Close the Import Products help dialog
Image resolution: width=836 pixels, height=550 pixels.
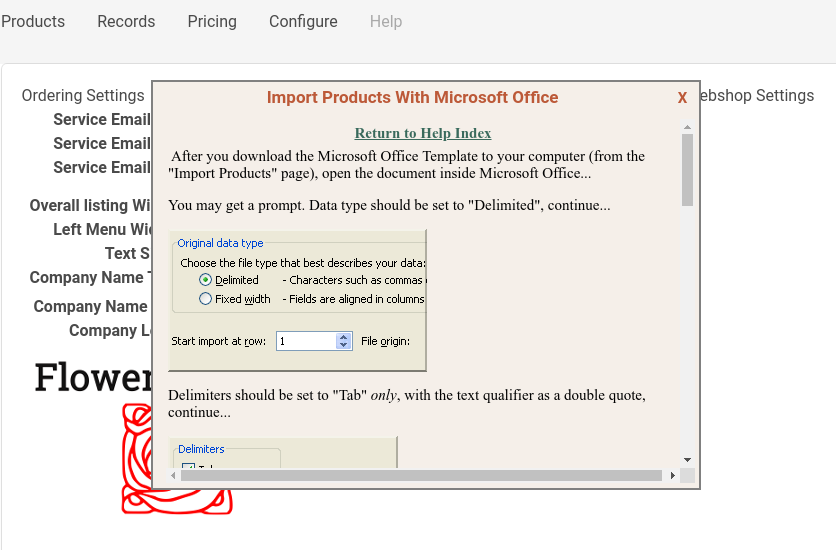[682, 98]
